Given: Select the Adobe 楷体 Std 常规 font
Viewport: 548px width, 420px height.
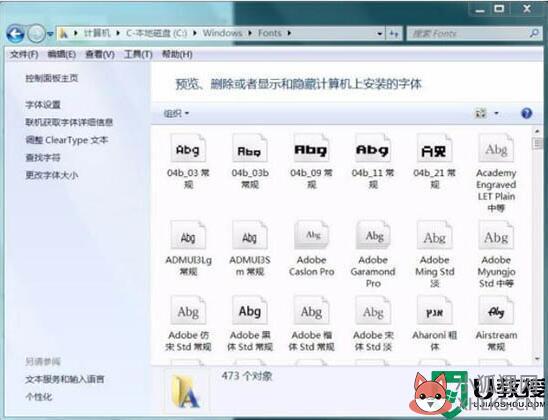Looking at the screenshot, I should 311,311.
